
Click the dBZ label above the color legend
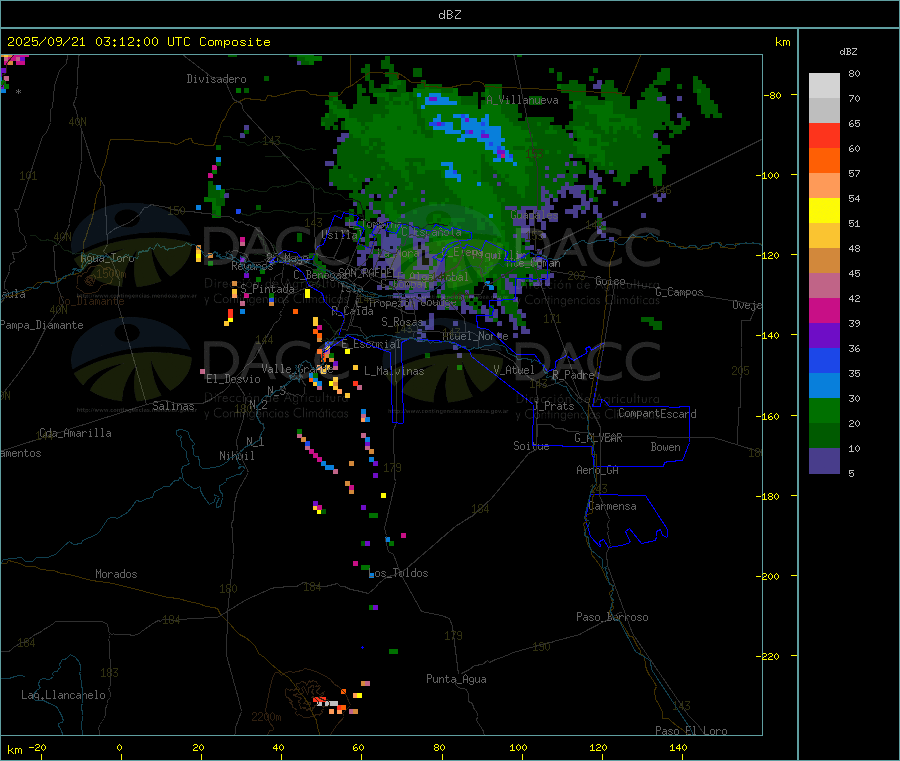tap(848, 52)
